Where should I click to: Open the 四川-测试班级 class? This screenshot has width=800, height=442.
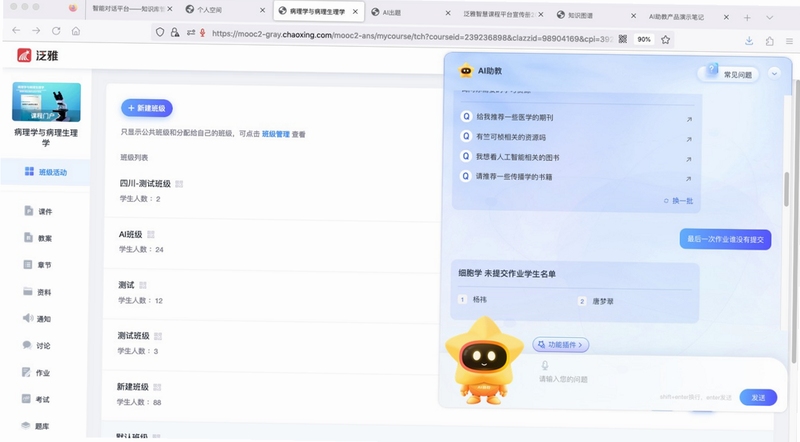click(145, 184)
